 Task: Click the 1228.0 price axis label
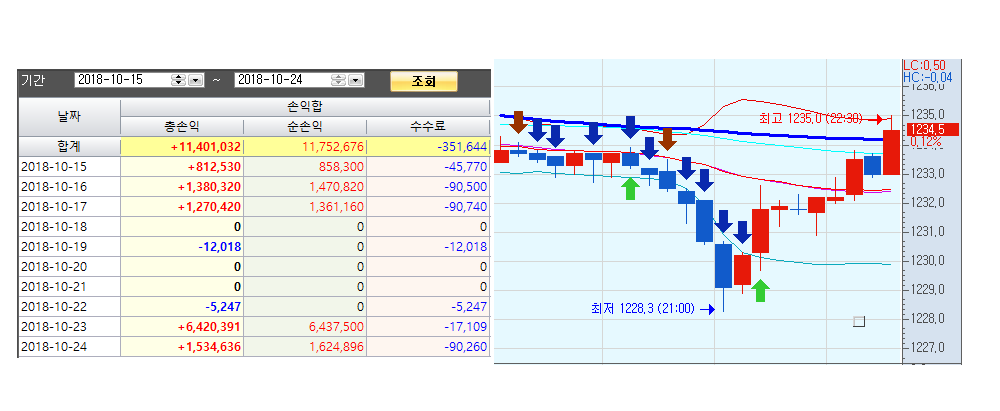click(926, 318)
